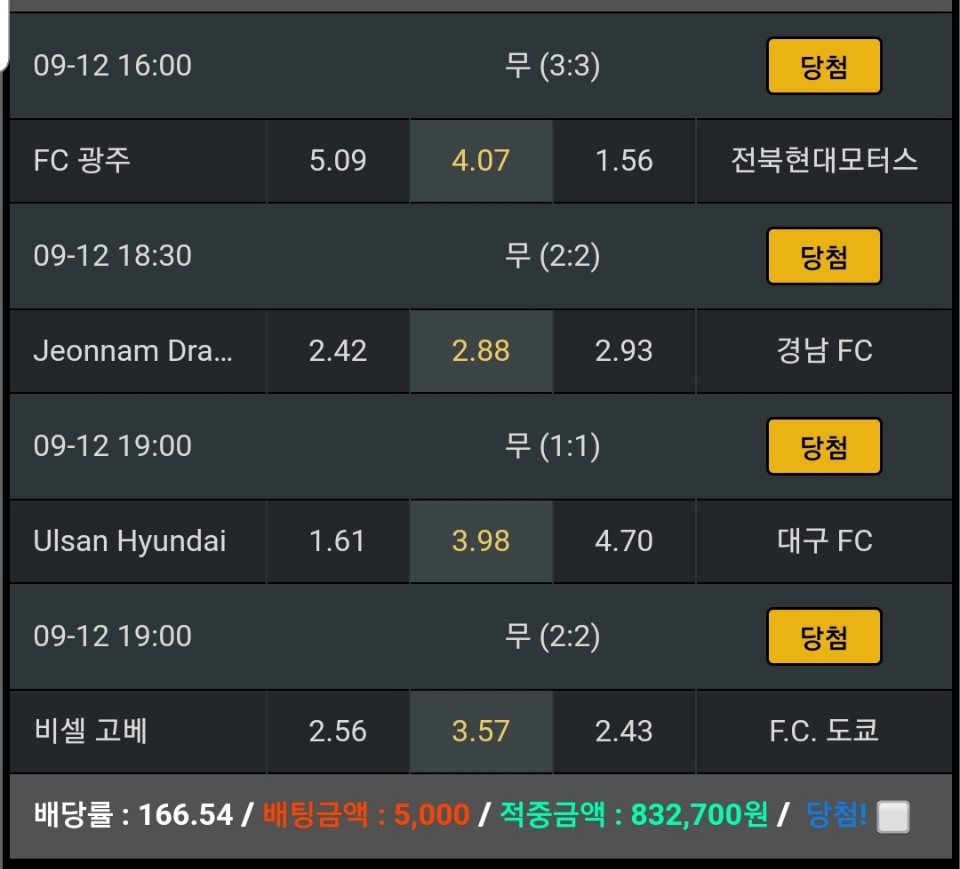Screen dimensions: 960x869
Task: Click the 적중금액 832,700원 text
Action: [x=634, y=815]
